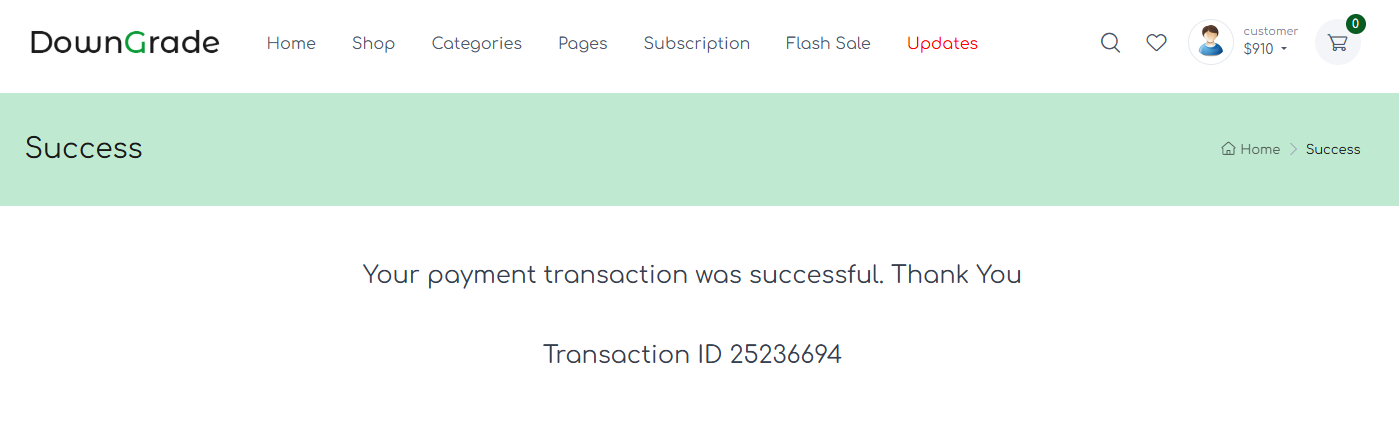
Task: Click the Success breadcrumb label
Action: 1333,149
